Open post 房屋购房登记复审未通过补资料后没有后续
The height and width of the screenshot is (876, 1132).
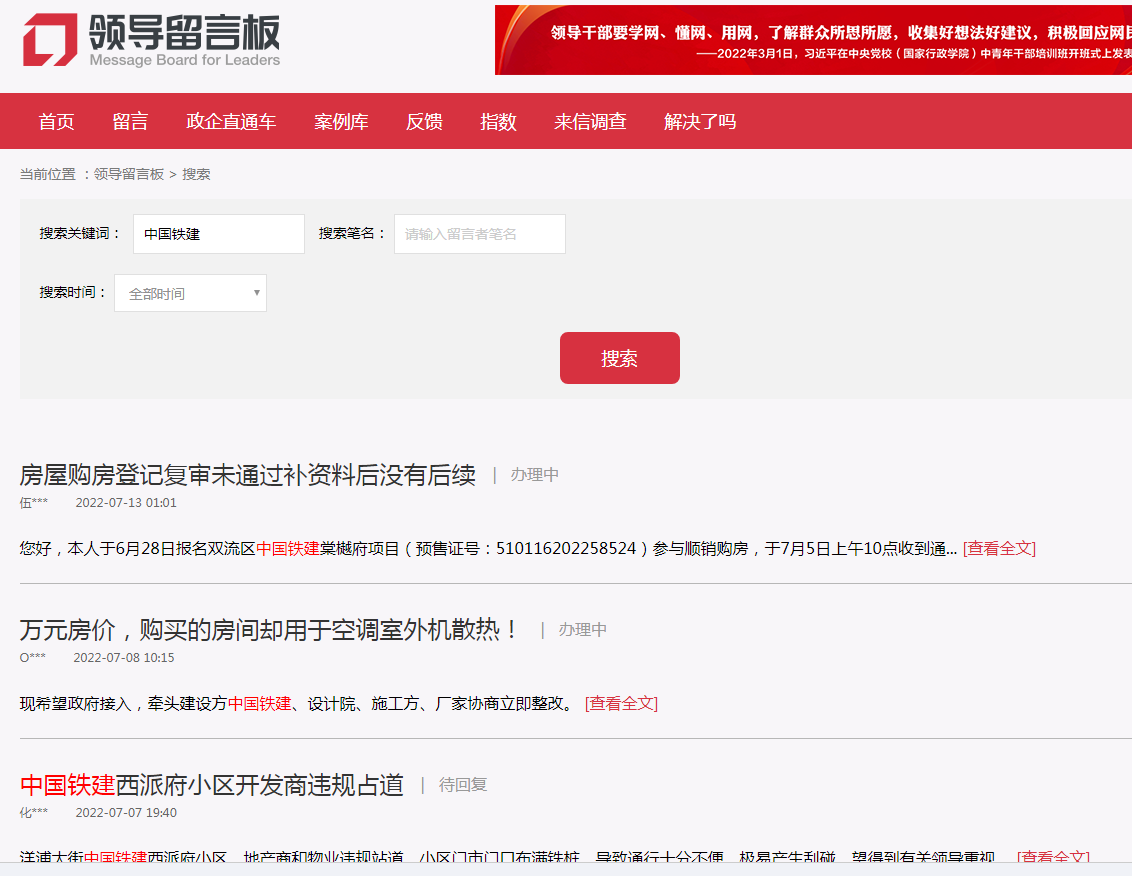click(x=247, y=475)
